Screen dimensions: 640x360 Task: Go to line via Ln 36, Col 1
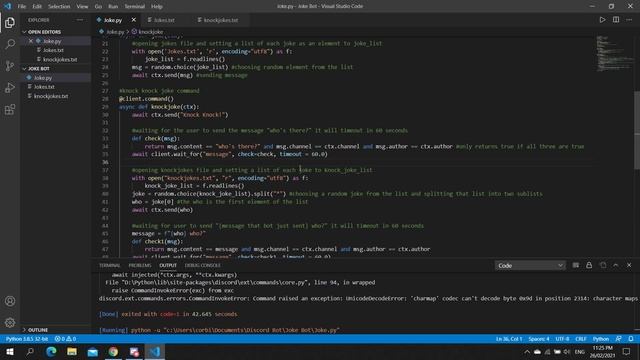tap(509, 339)
